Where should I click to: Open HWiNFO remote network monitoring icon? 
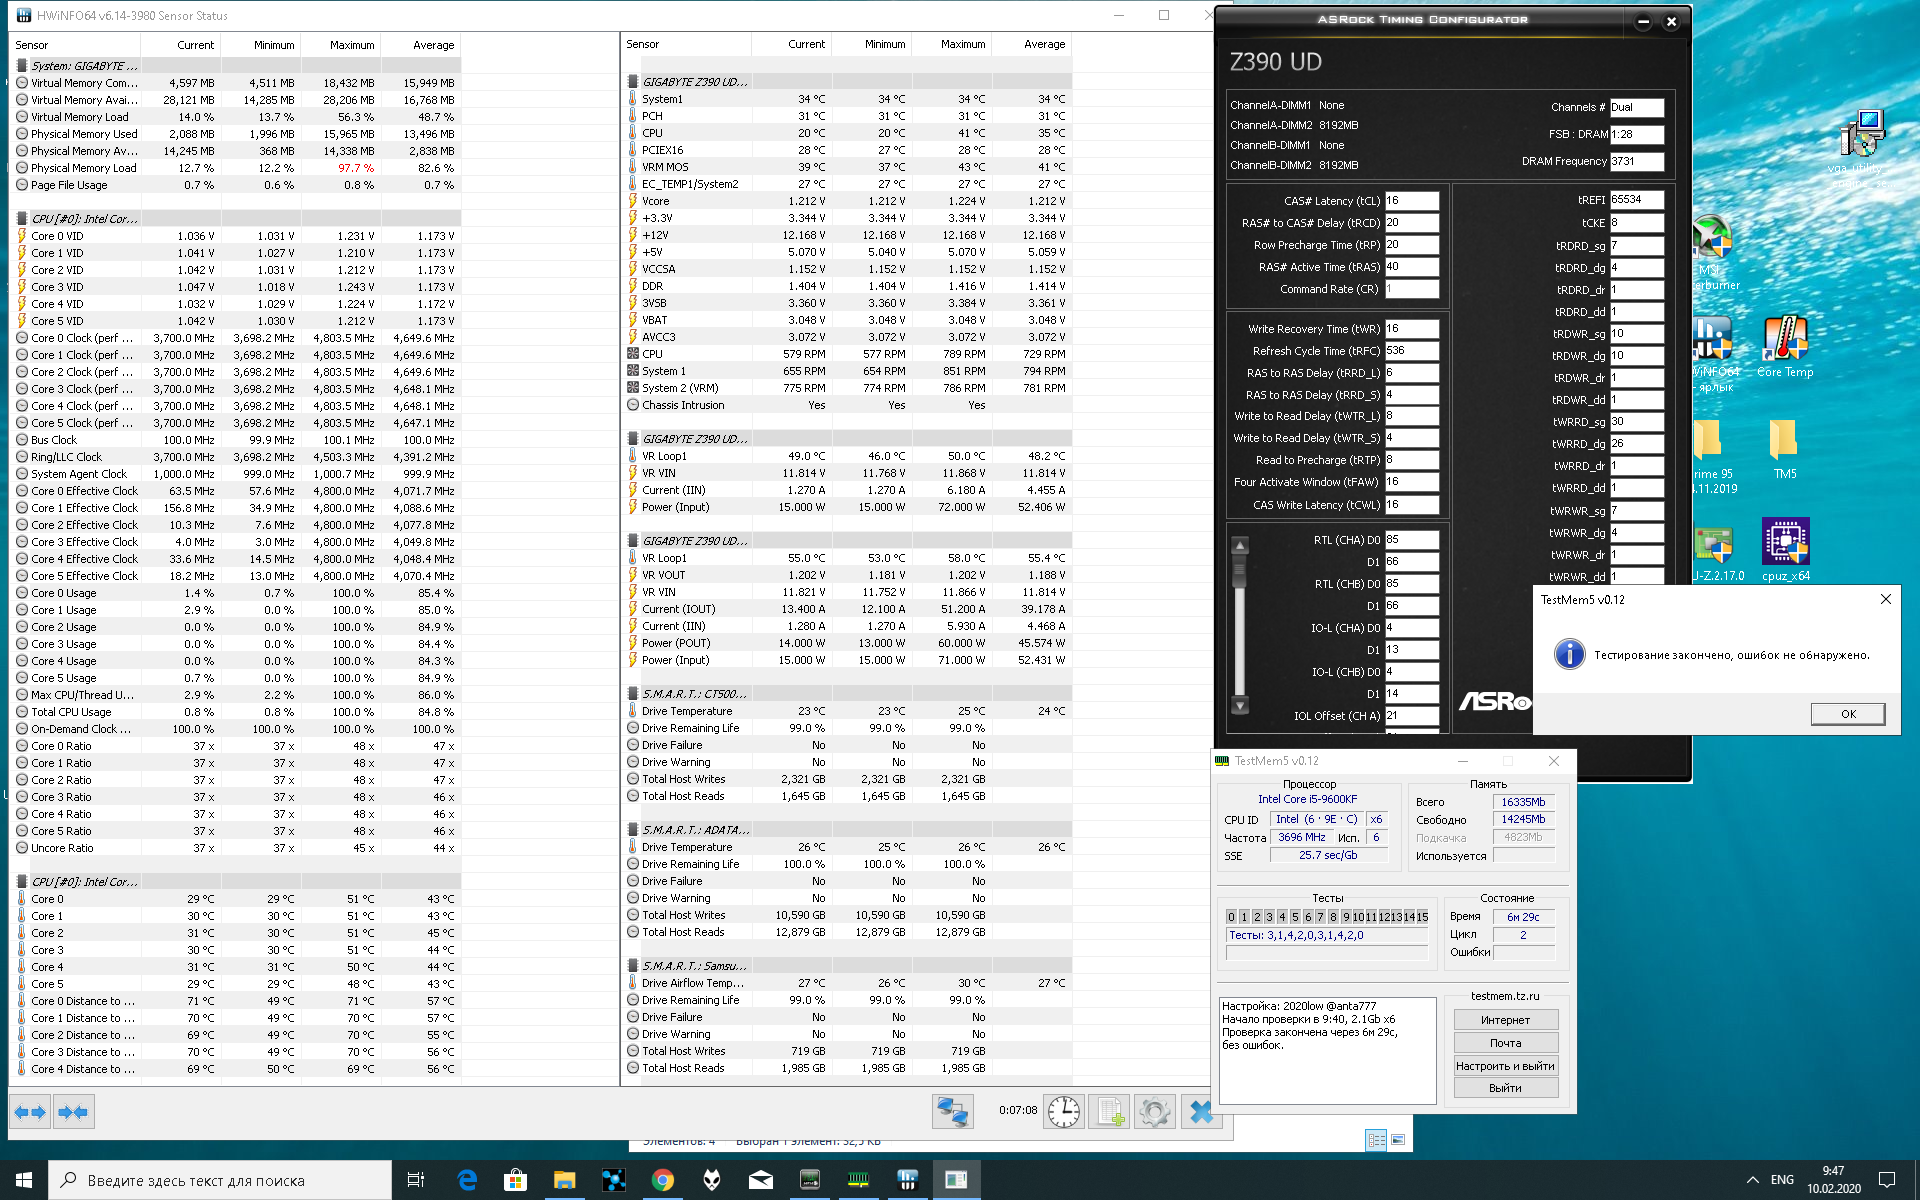click(x=952, y=1112)
